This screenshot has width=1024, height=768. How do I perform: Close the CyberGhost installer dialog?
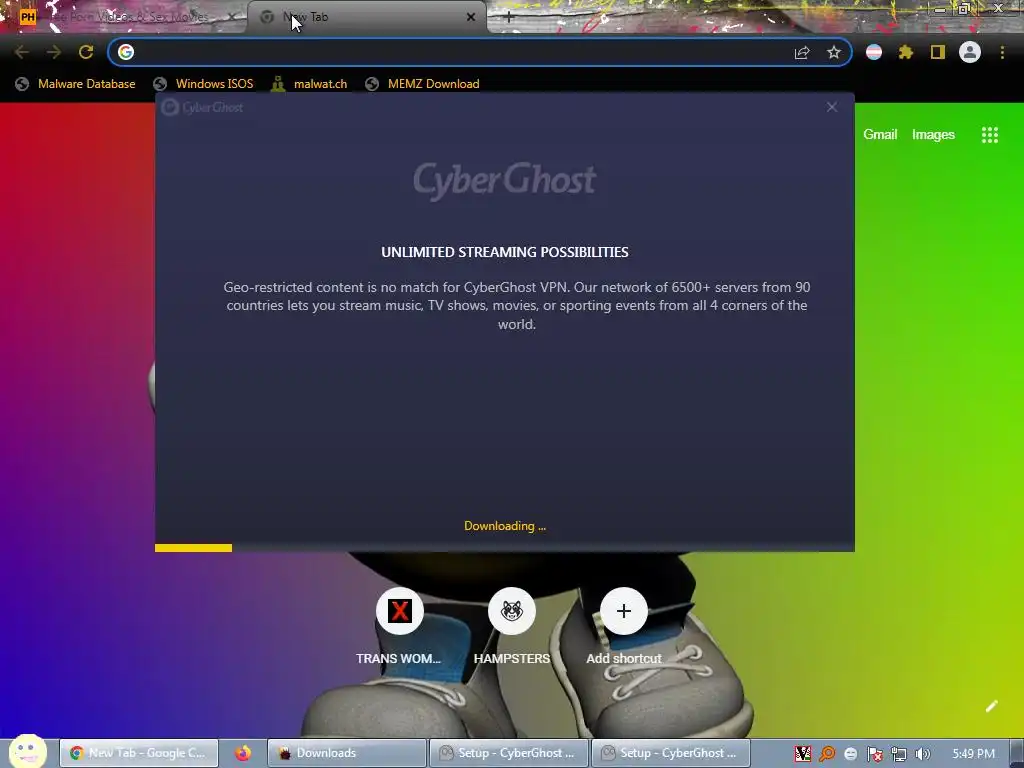tap(831, 107)
